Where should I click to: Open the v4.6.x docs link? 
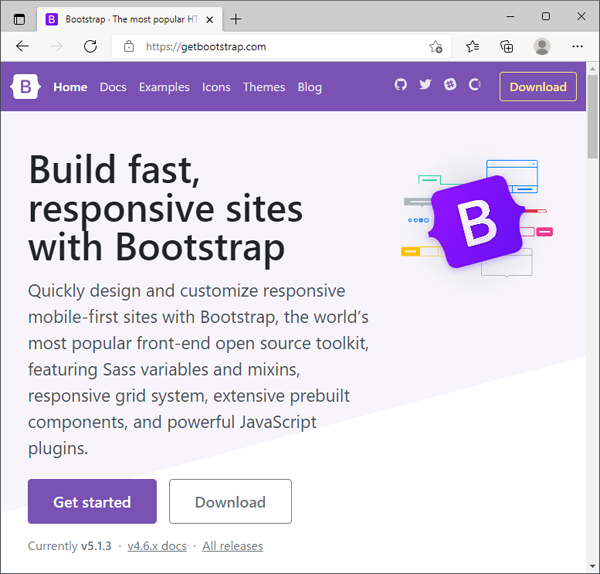pos(157,546)
